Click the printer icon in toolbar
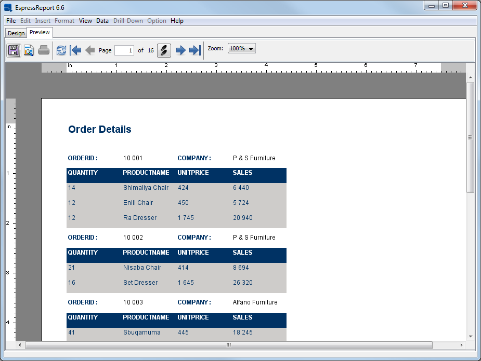 [44, 50]
